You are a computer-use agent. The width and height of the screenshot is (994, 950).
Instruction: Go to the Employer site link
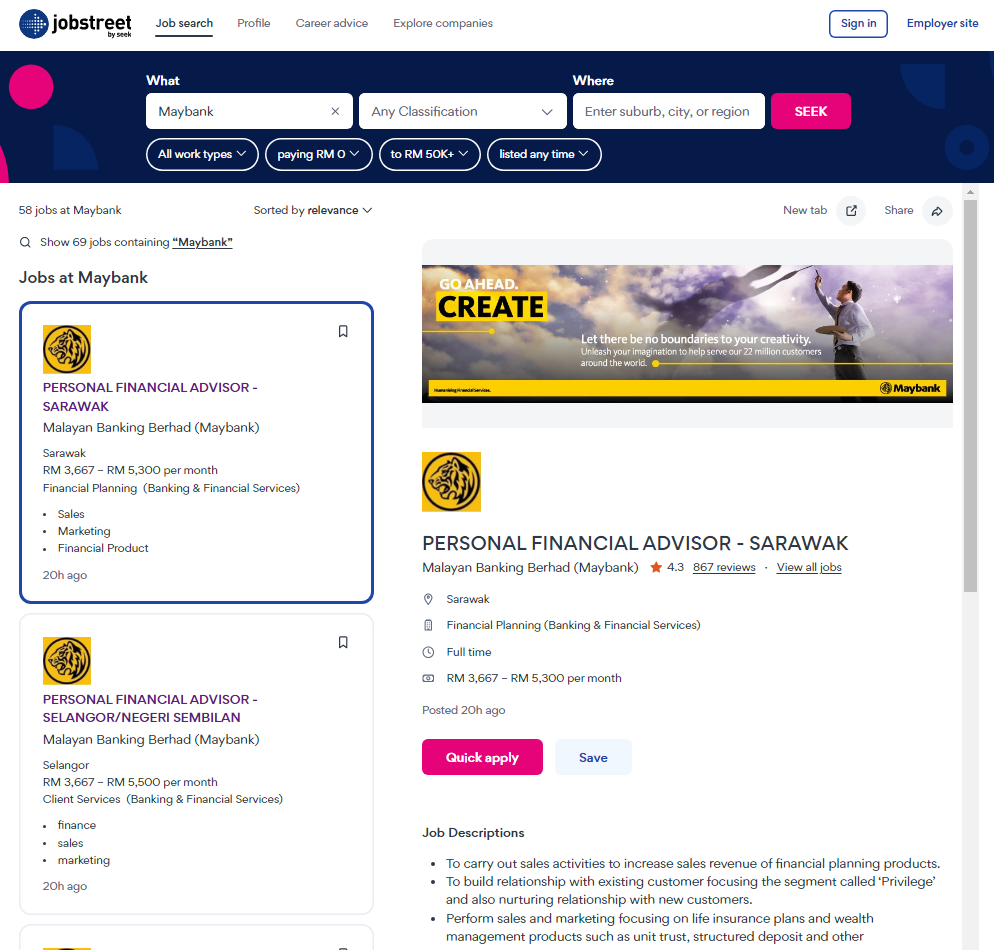pos(942,23)
